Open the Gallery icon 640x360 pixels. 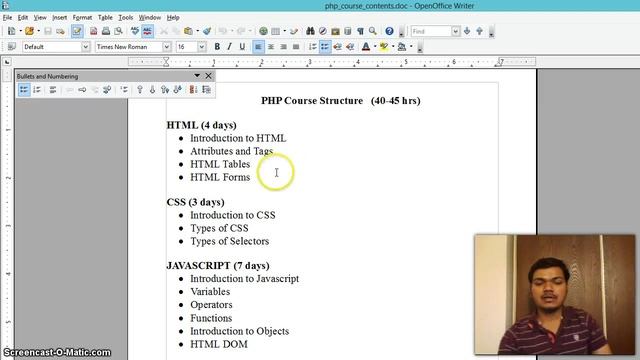click(x=336, y=31)
